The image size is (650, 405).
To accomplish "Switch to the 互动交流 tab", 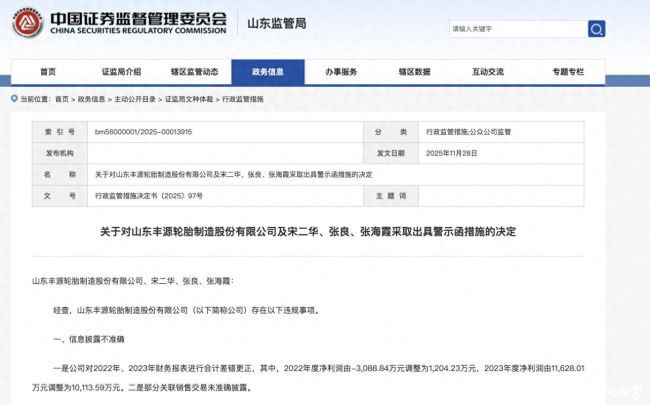I will tap(487, 72).
